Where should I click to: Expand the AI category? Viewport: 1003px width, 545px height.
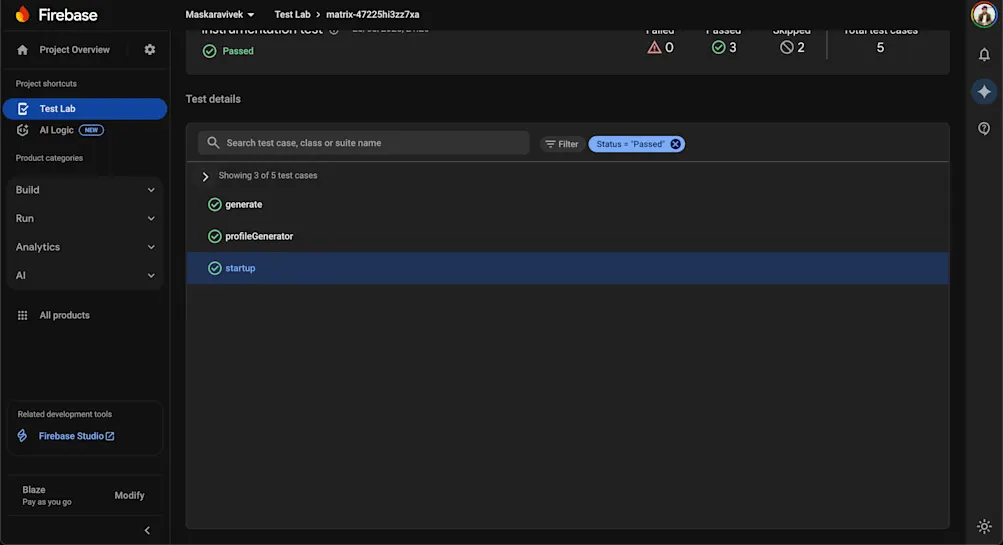point(85,276)
